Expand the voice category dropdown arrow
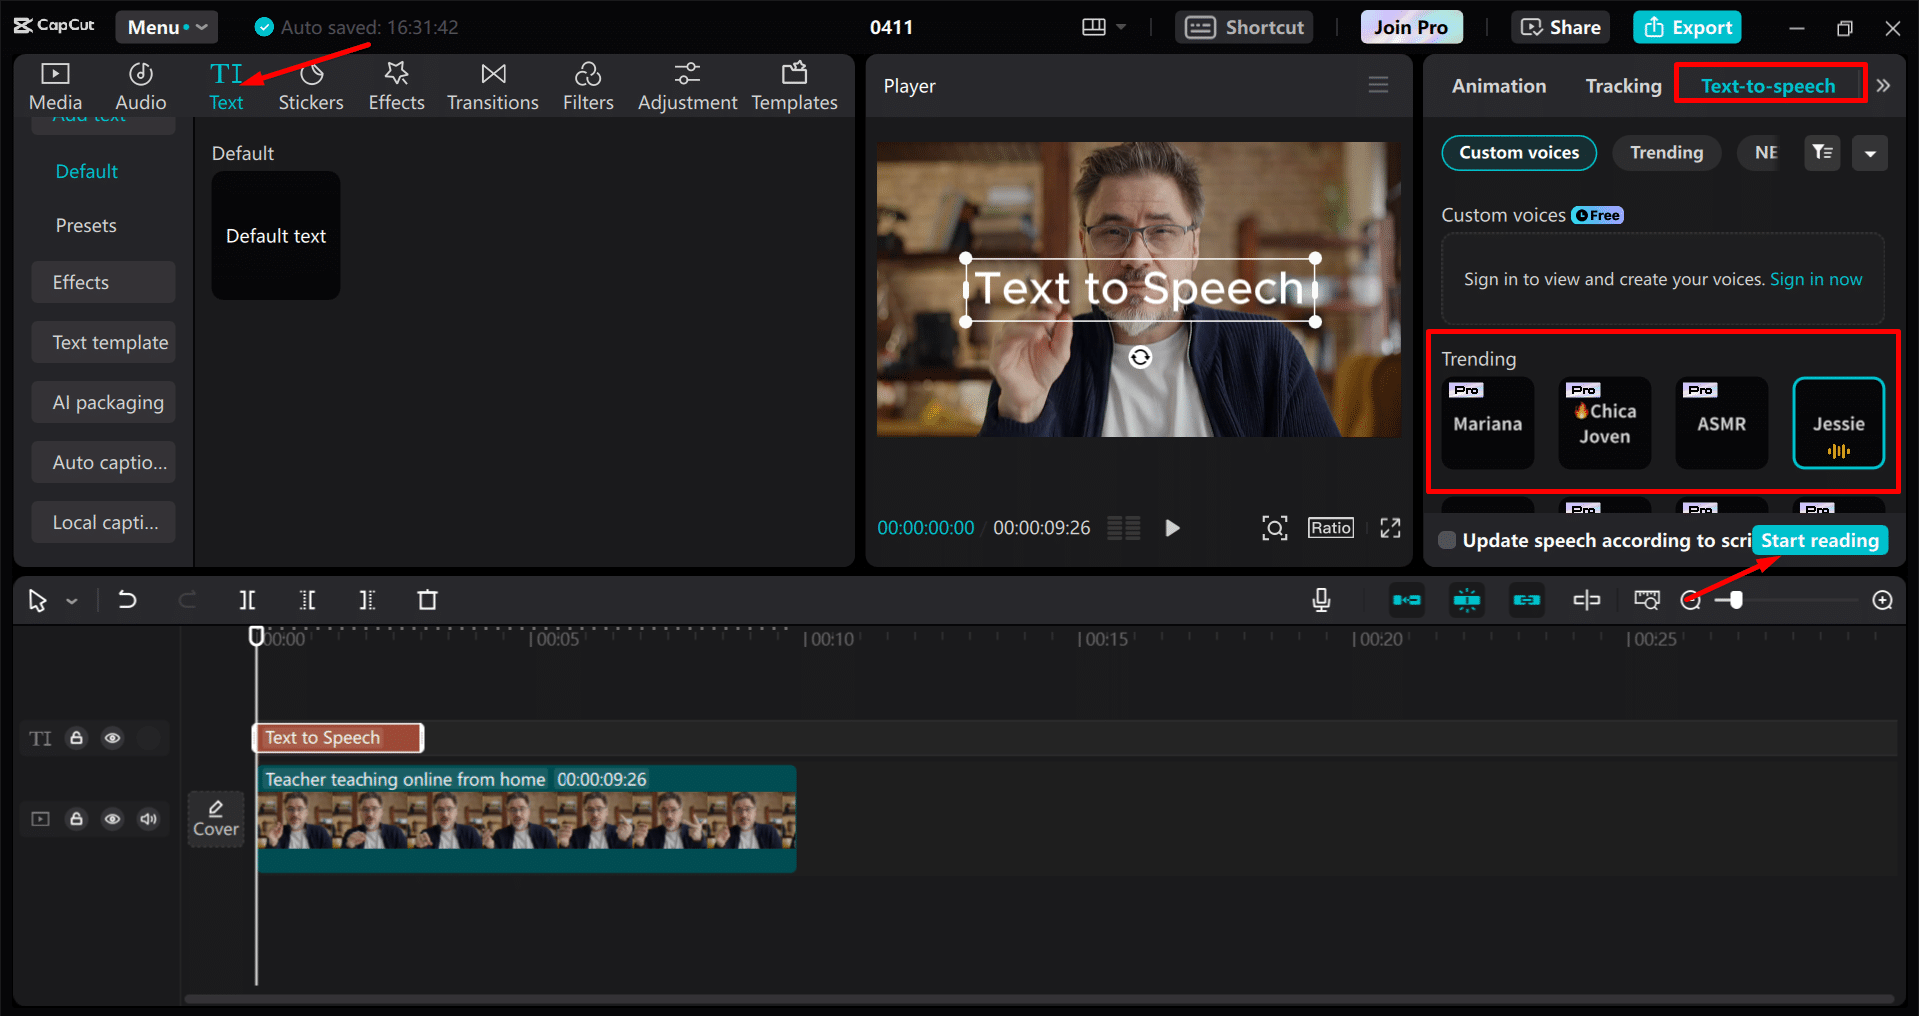 pos(1869,153)
